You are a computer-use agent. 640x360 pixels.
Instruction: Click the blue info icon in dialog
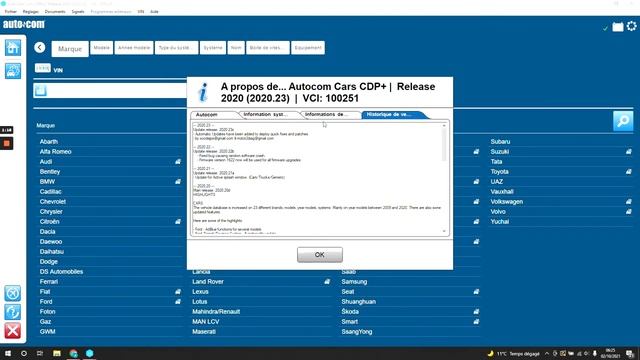(203, 92)
